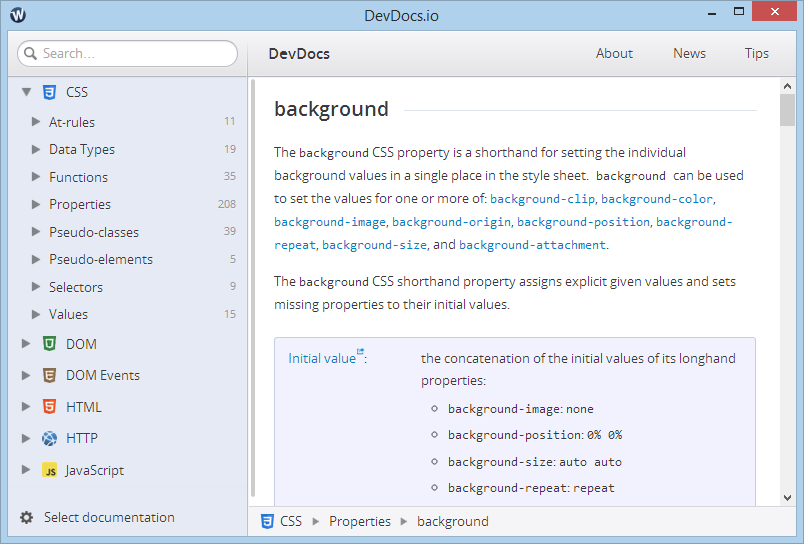The image size is (804, 544).
Task: Close the DevDocs.io window
Action: click(x=775, y=11)
